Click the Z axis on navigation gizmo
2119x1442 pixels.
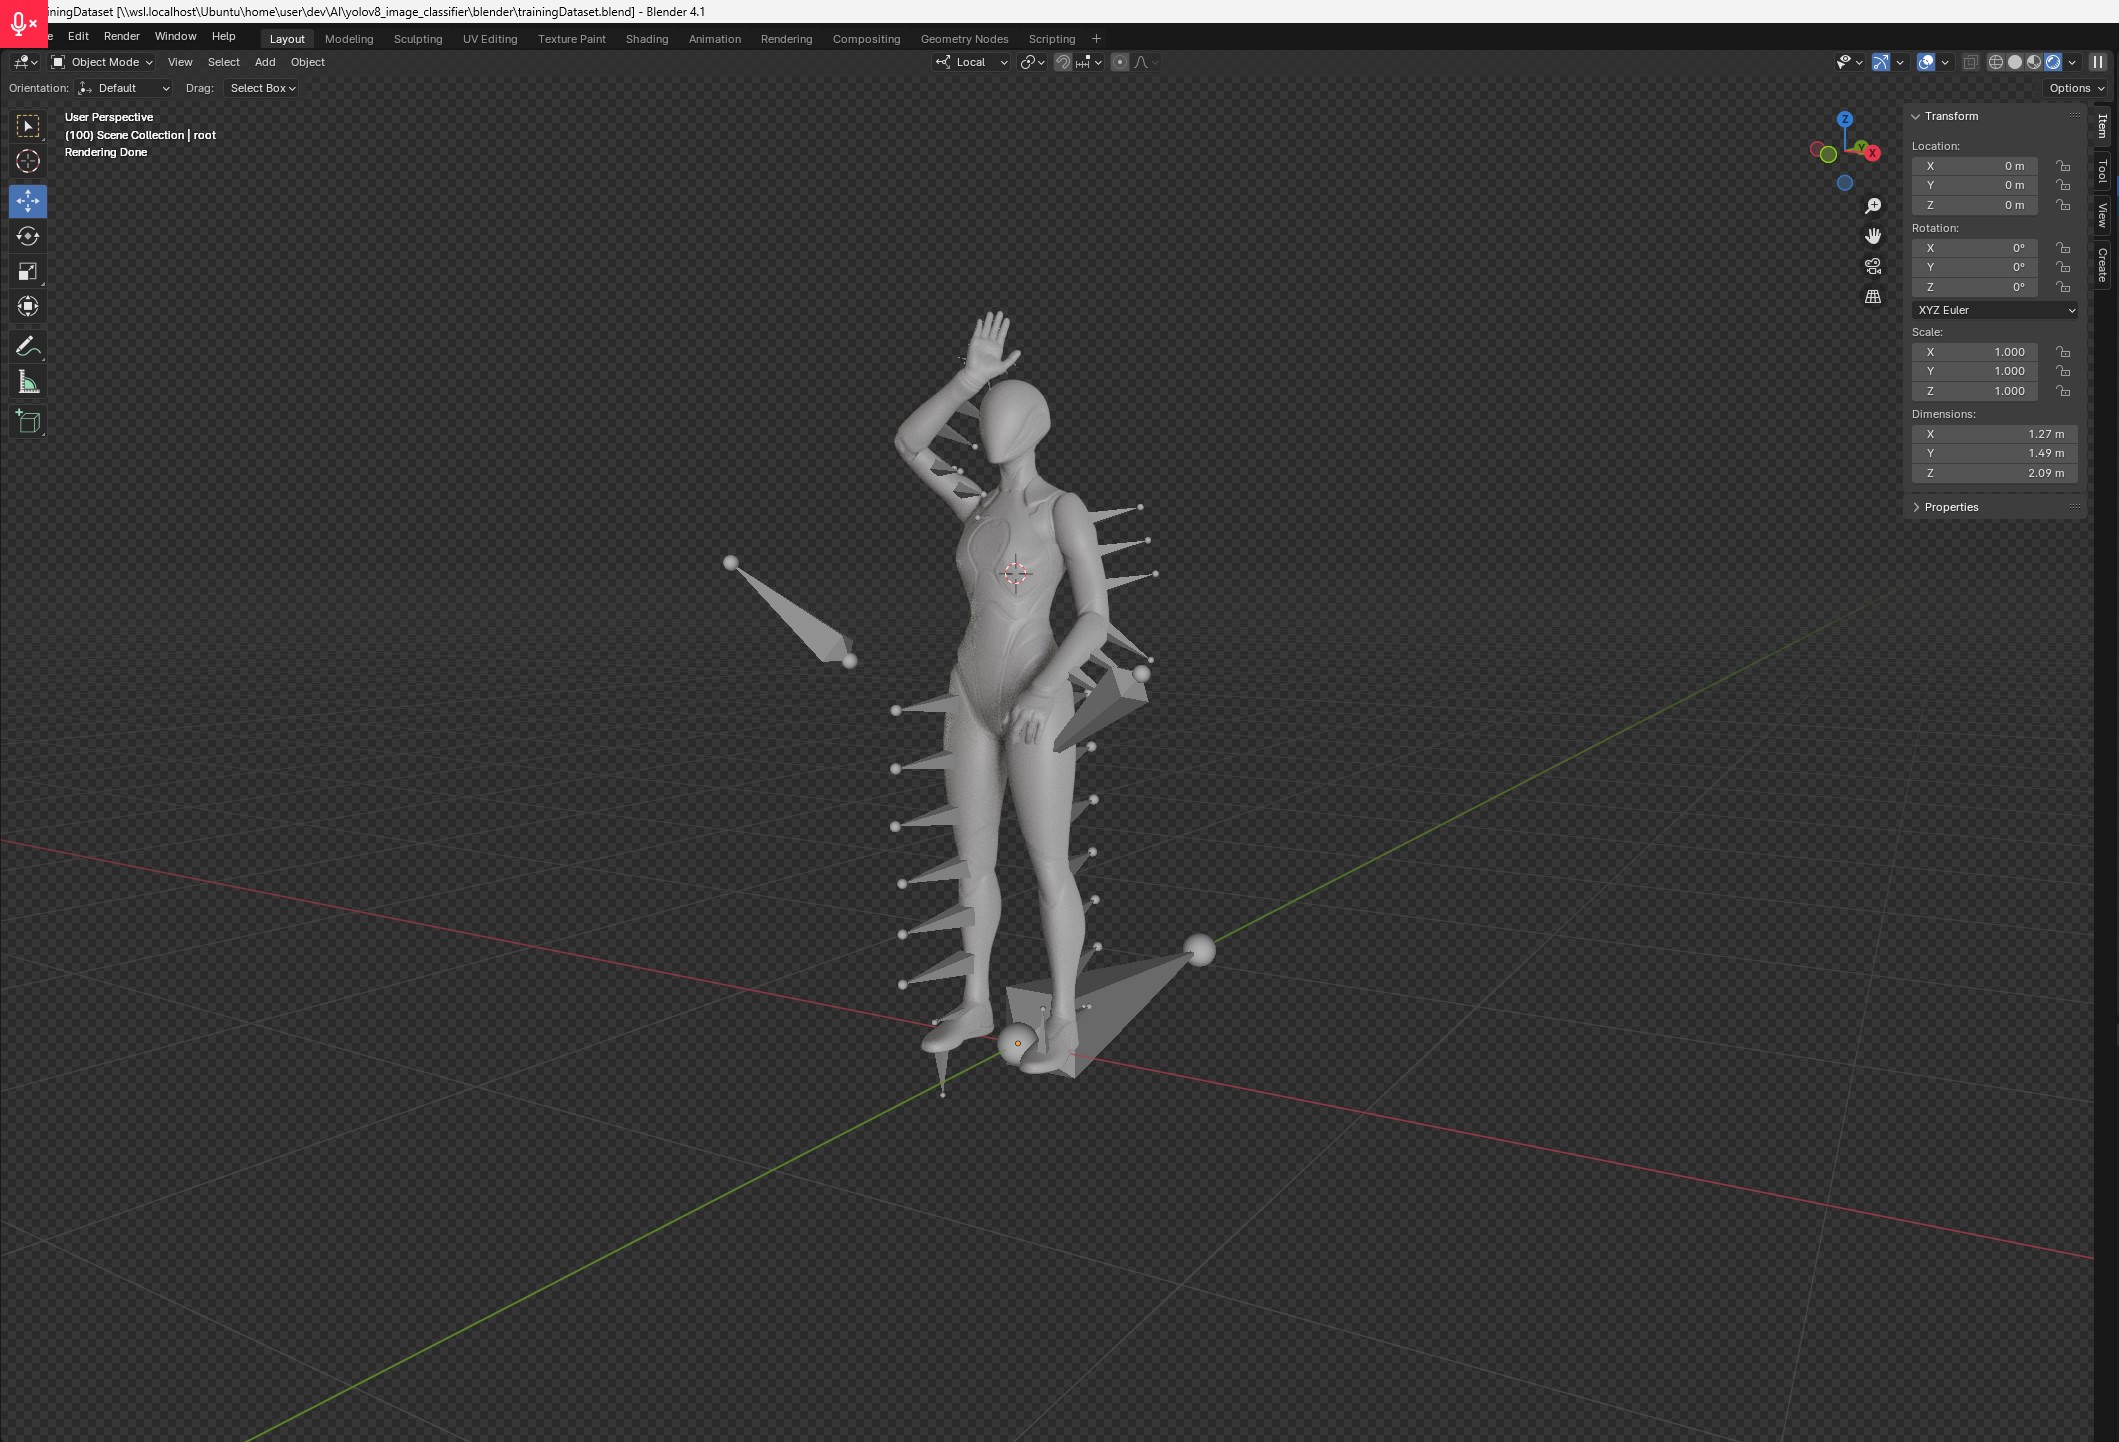[x=1845, y=119]
